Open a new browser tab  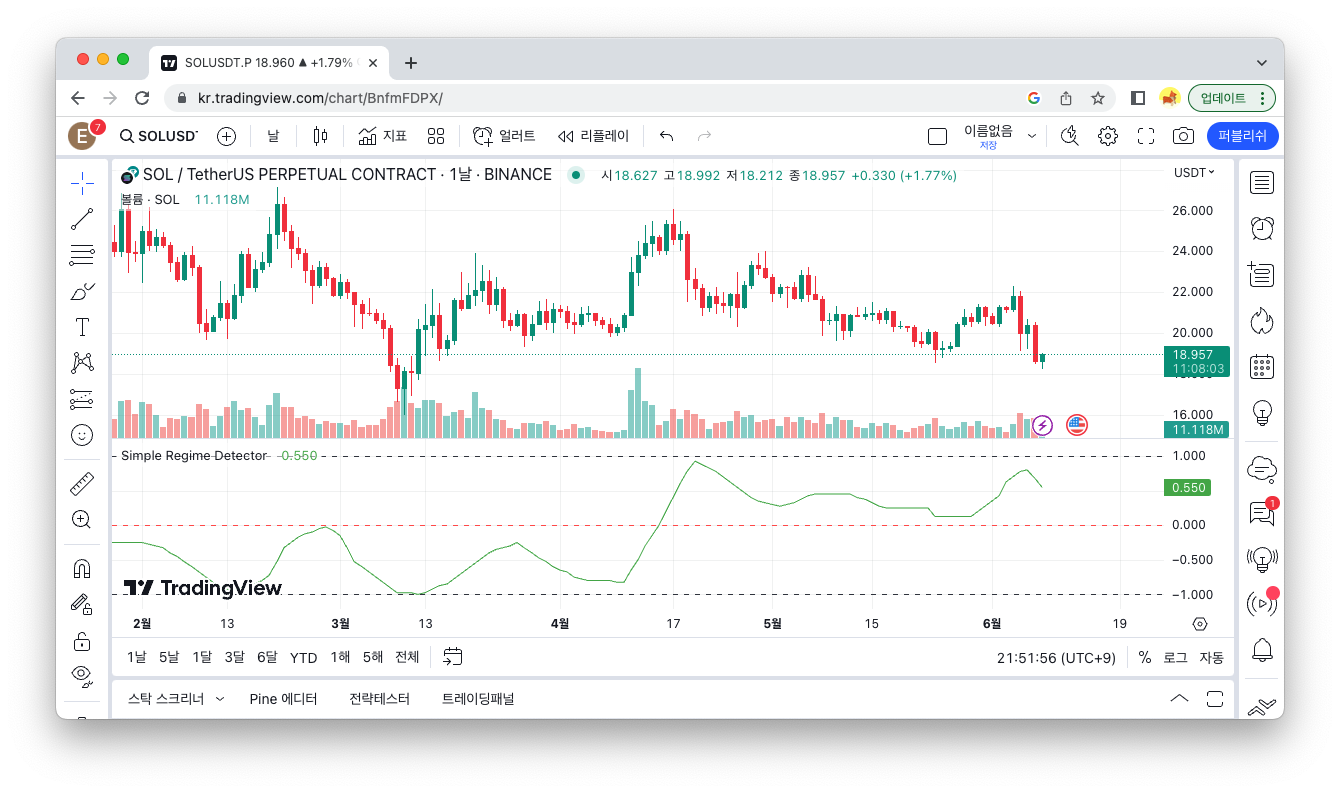[410, 63]
